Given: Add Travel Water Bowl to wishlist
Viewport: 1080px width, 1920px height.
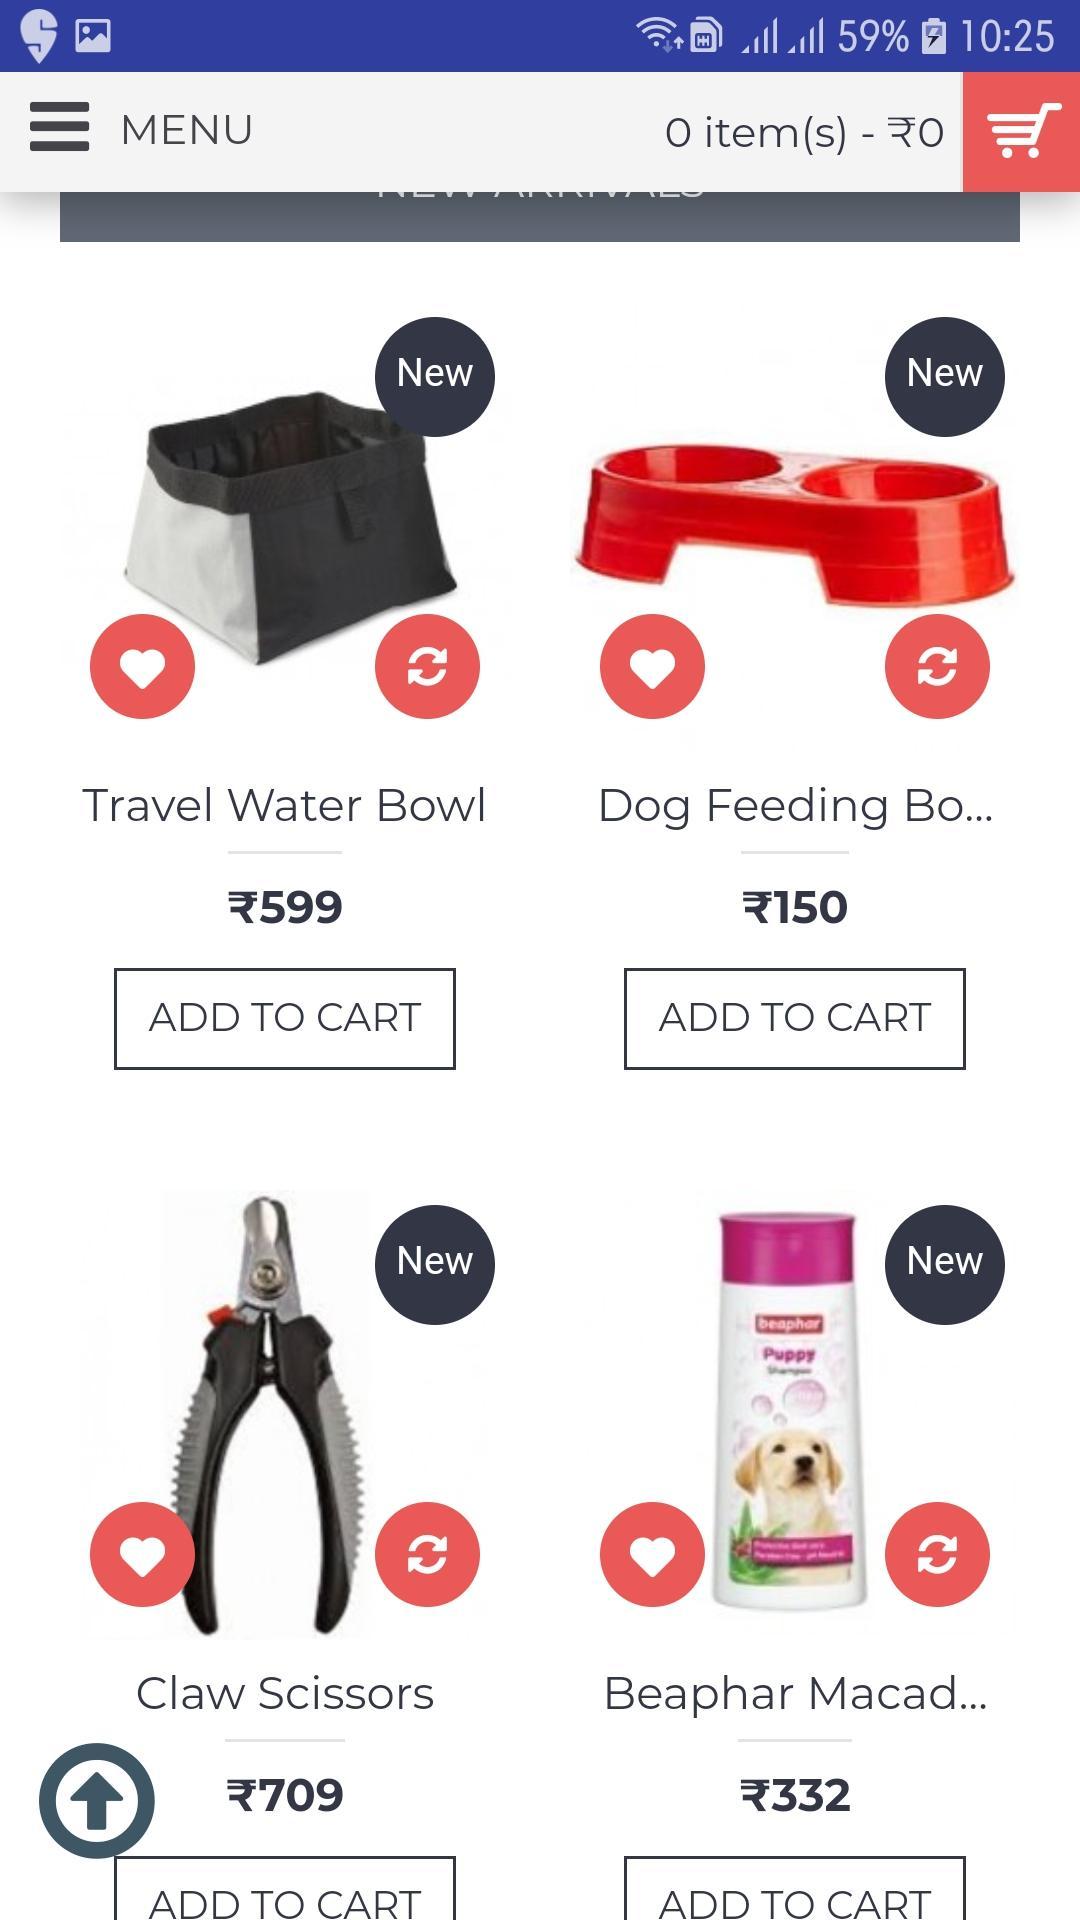Looking at the screenshot, I should [x=142, y=666].
